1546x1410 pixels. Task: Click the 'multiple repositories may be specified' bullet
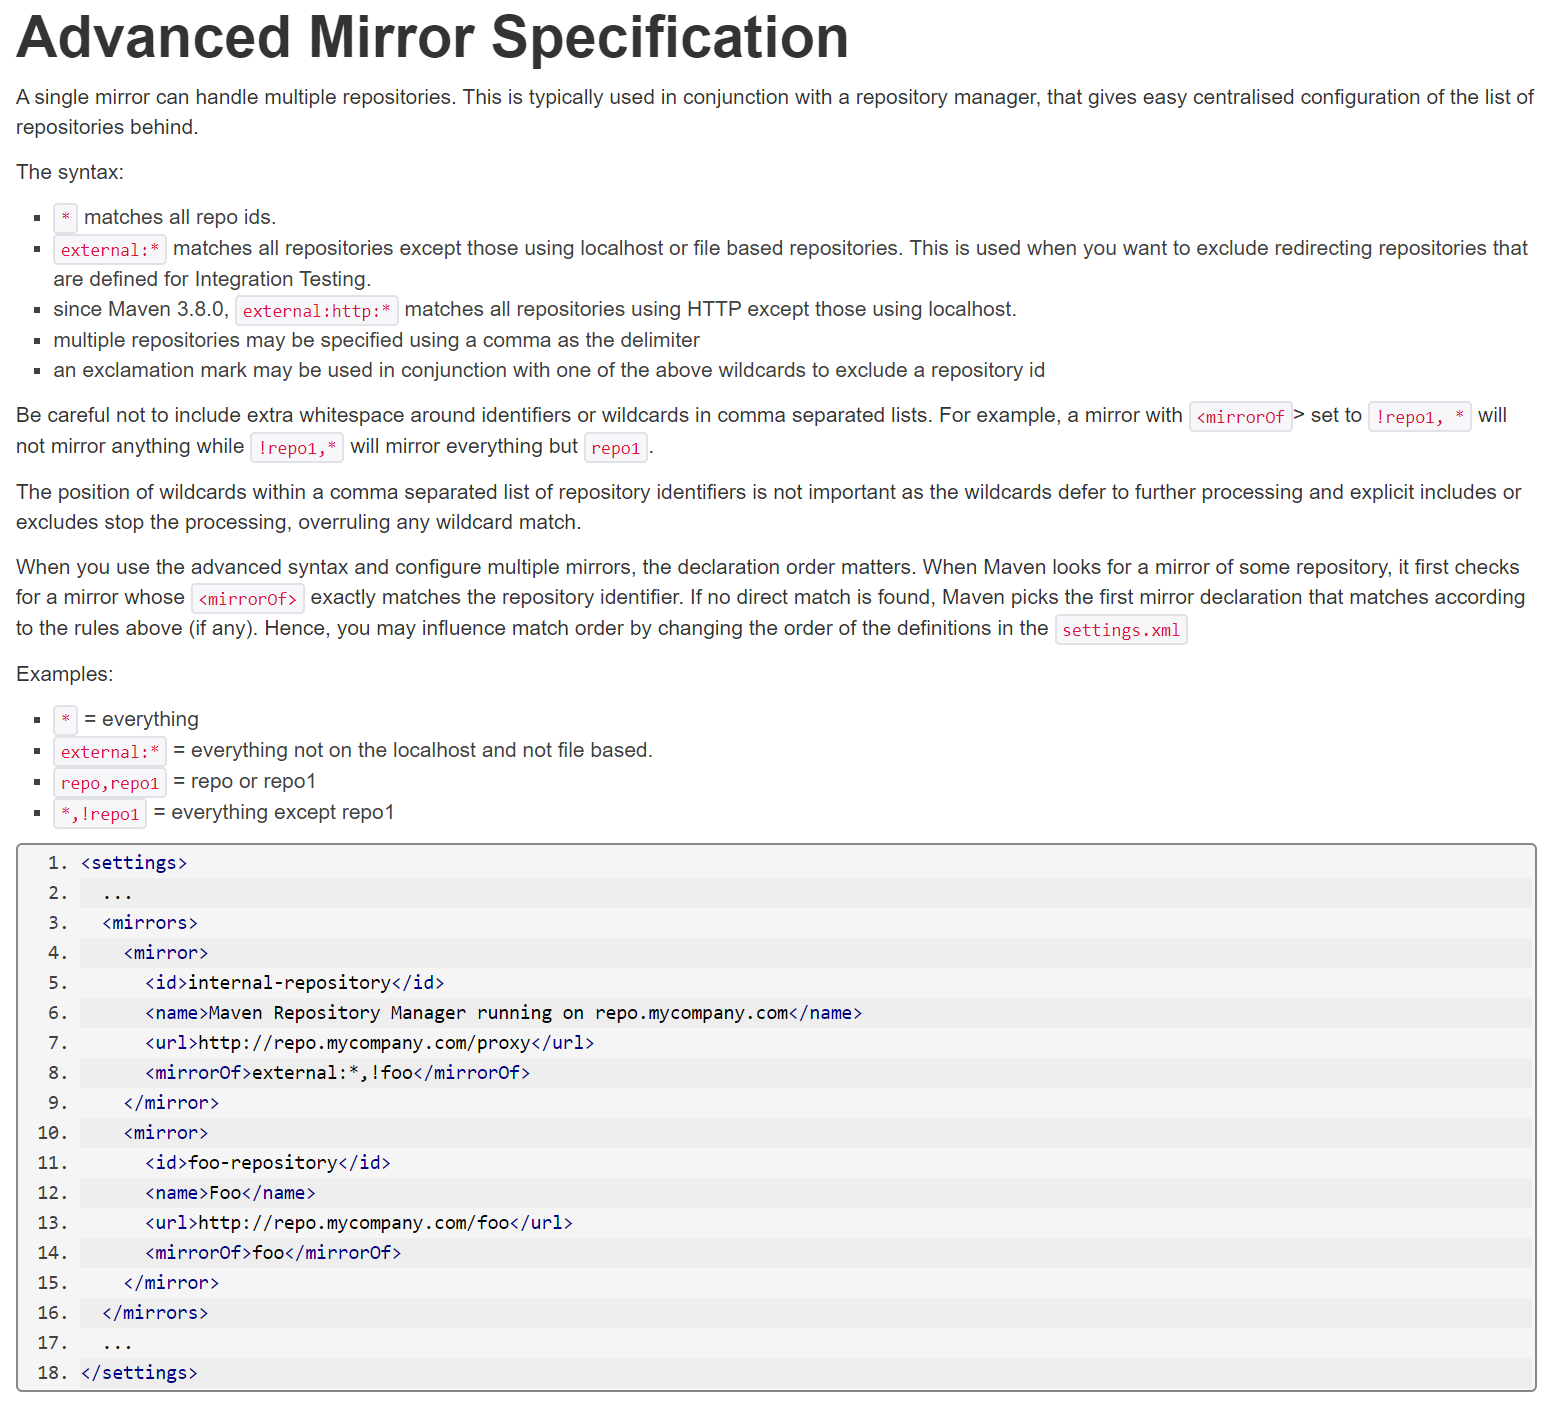376,340
